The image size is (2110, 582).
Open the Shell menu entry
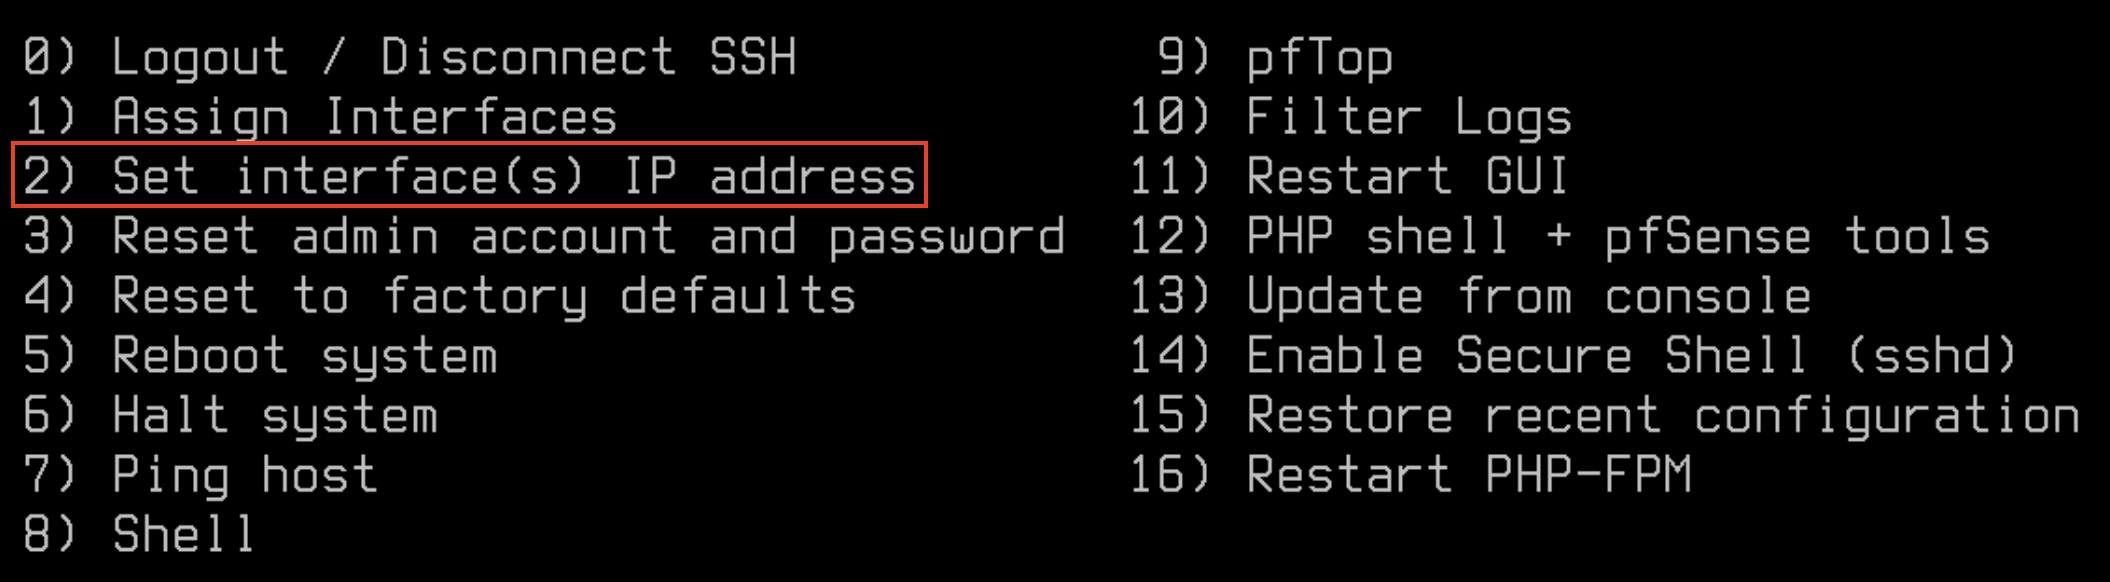[183, 534]
